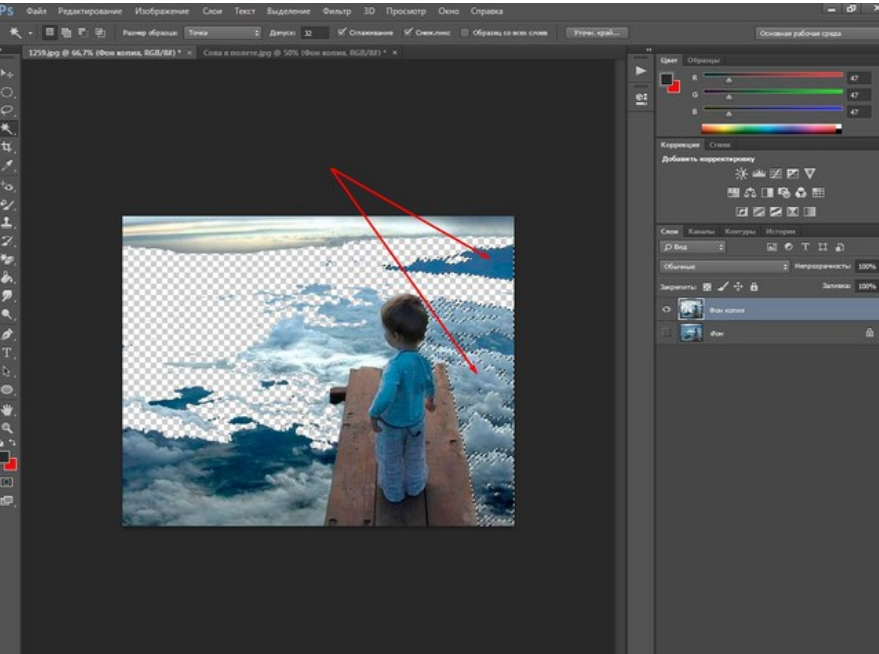879x654 pixels.
Task: Hide the Фон копия layer
Action: 666,309
